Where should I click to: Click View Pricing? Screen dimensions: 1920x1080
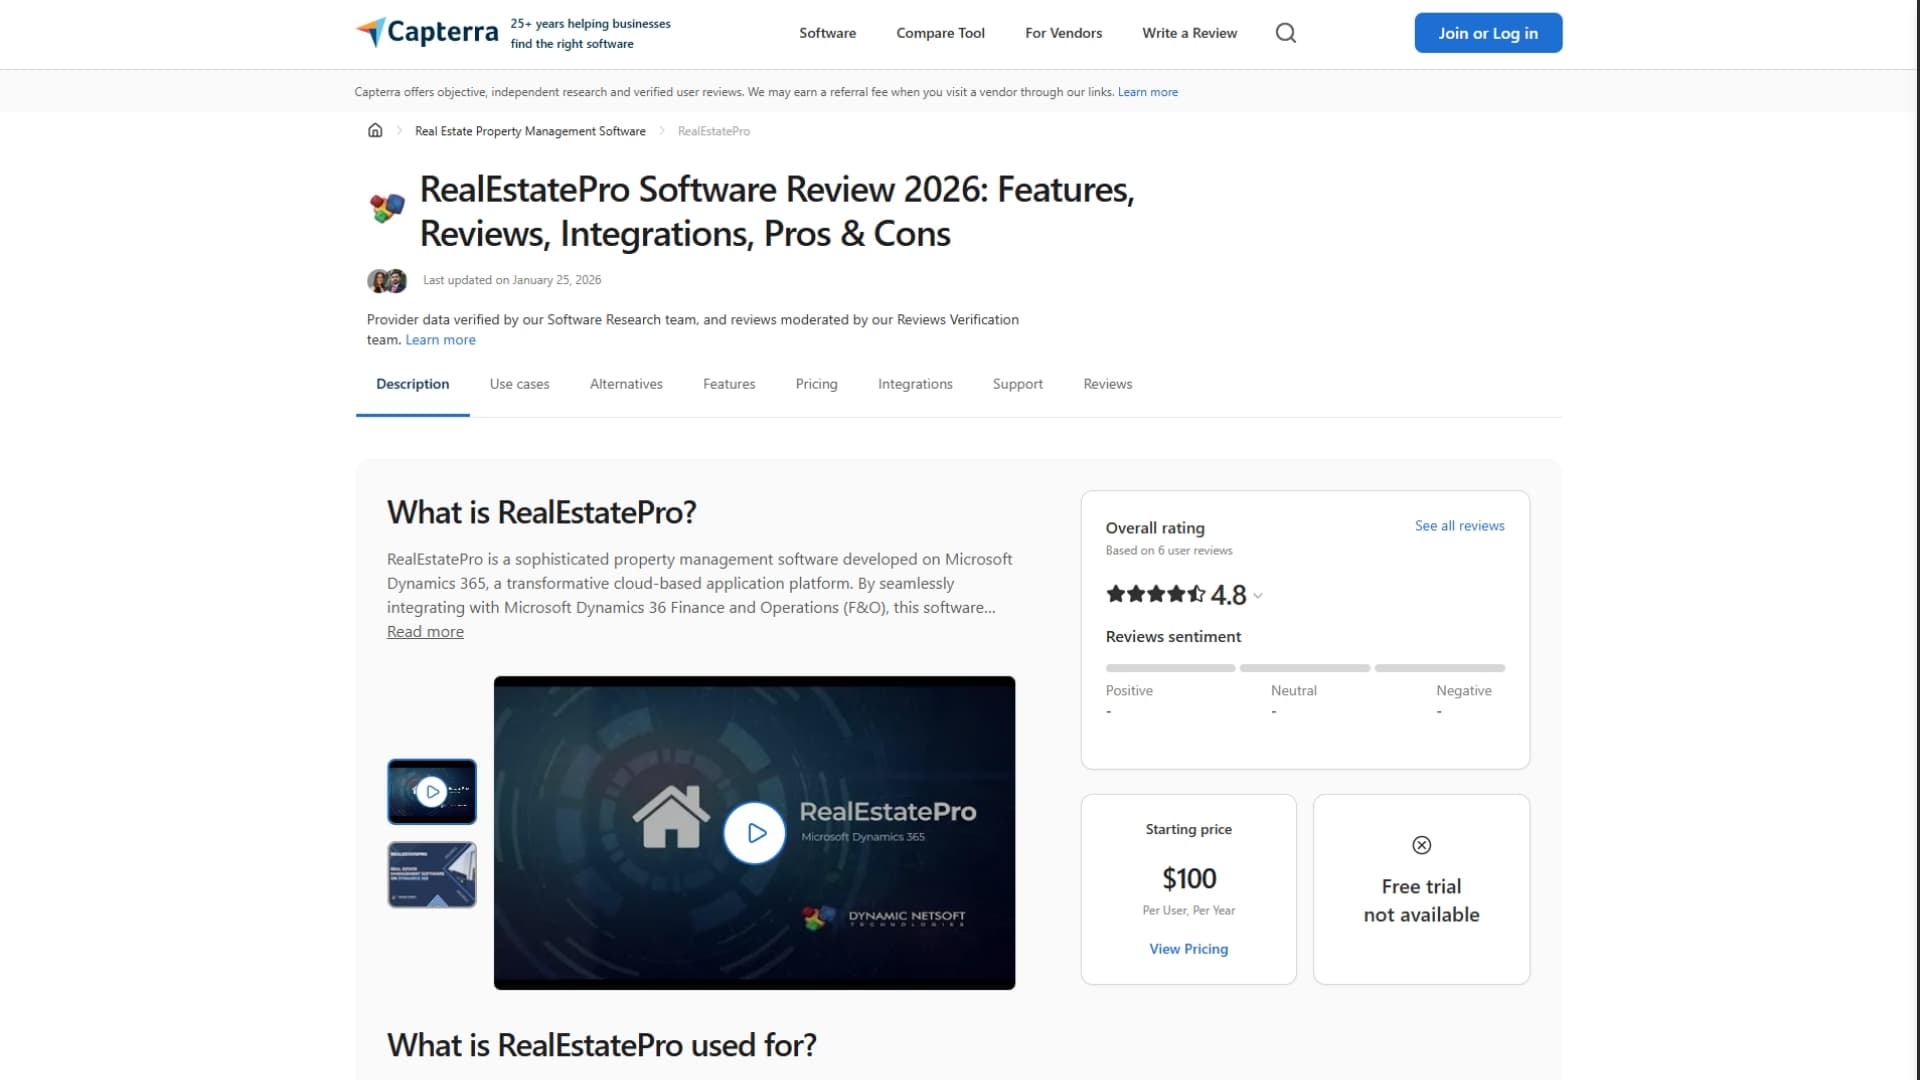click(1188, 948)
